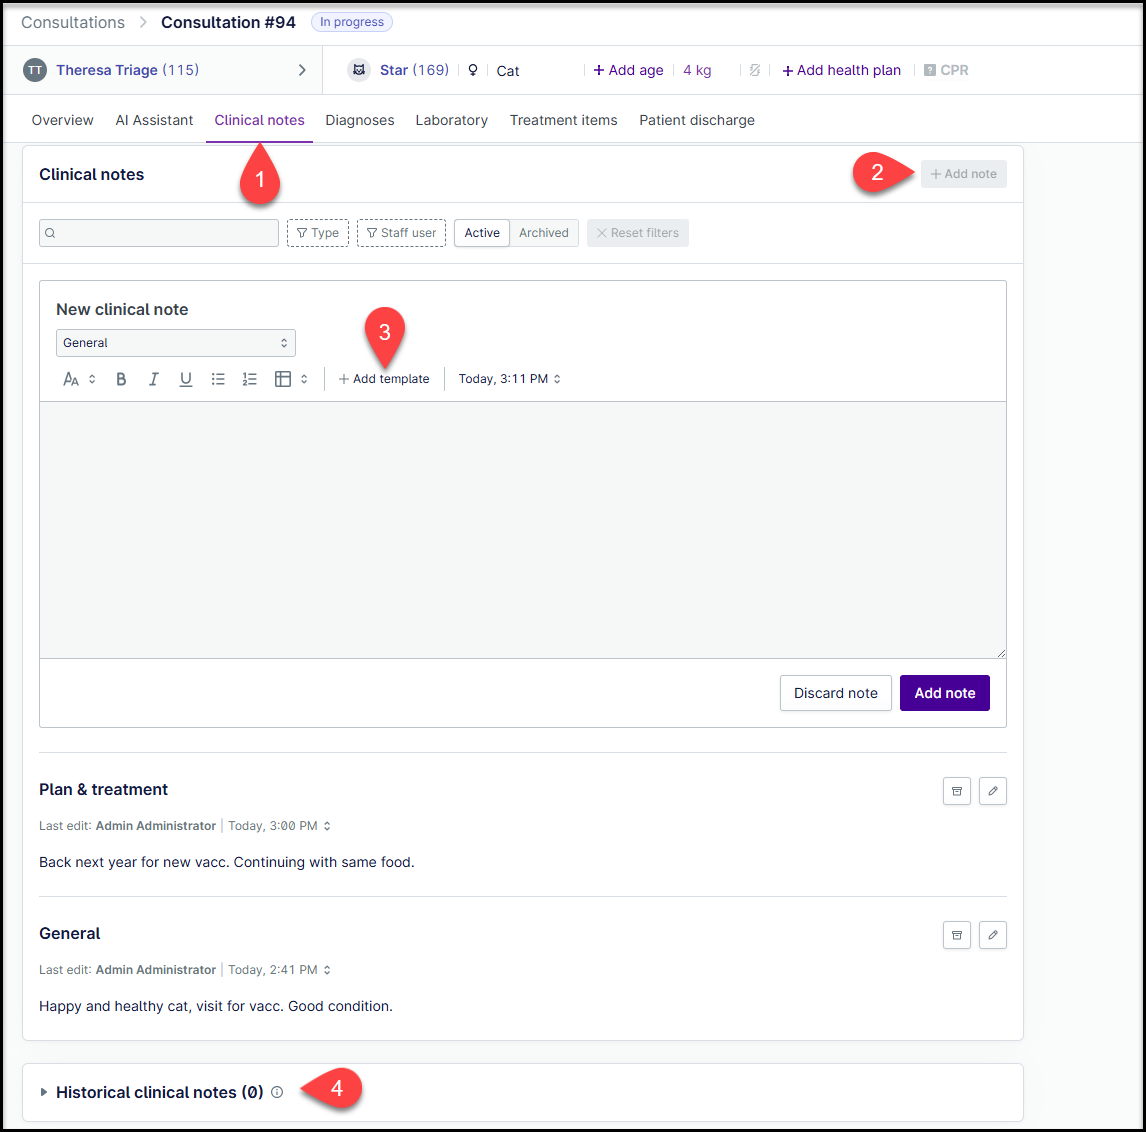Archive the General clinical note
This screenshot has height=1132, width=1146.
click(x=957, y=935)
